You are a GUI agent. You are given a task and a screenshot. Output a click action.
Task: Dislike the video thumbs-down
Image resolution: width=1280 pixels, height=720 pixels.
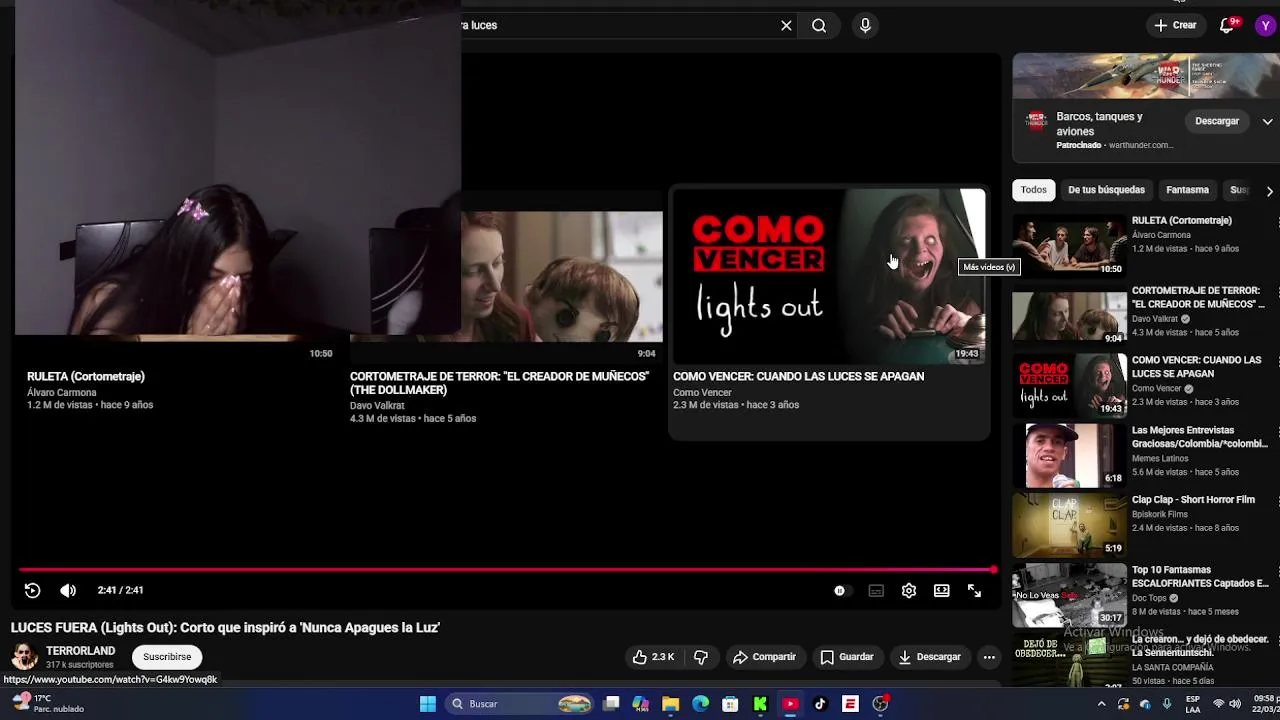[x=701, y=657]
